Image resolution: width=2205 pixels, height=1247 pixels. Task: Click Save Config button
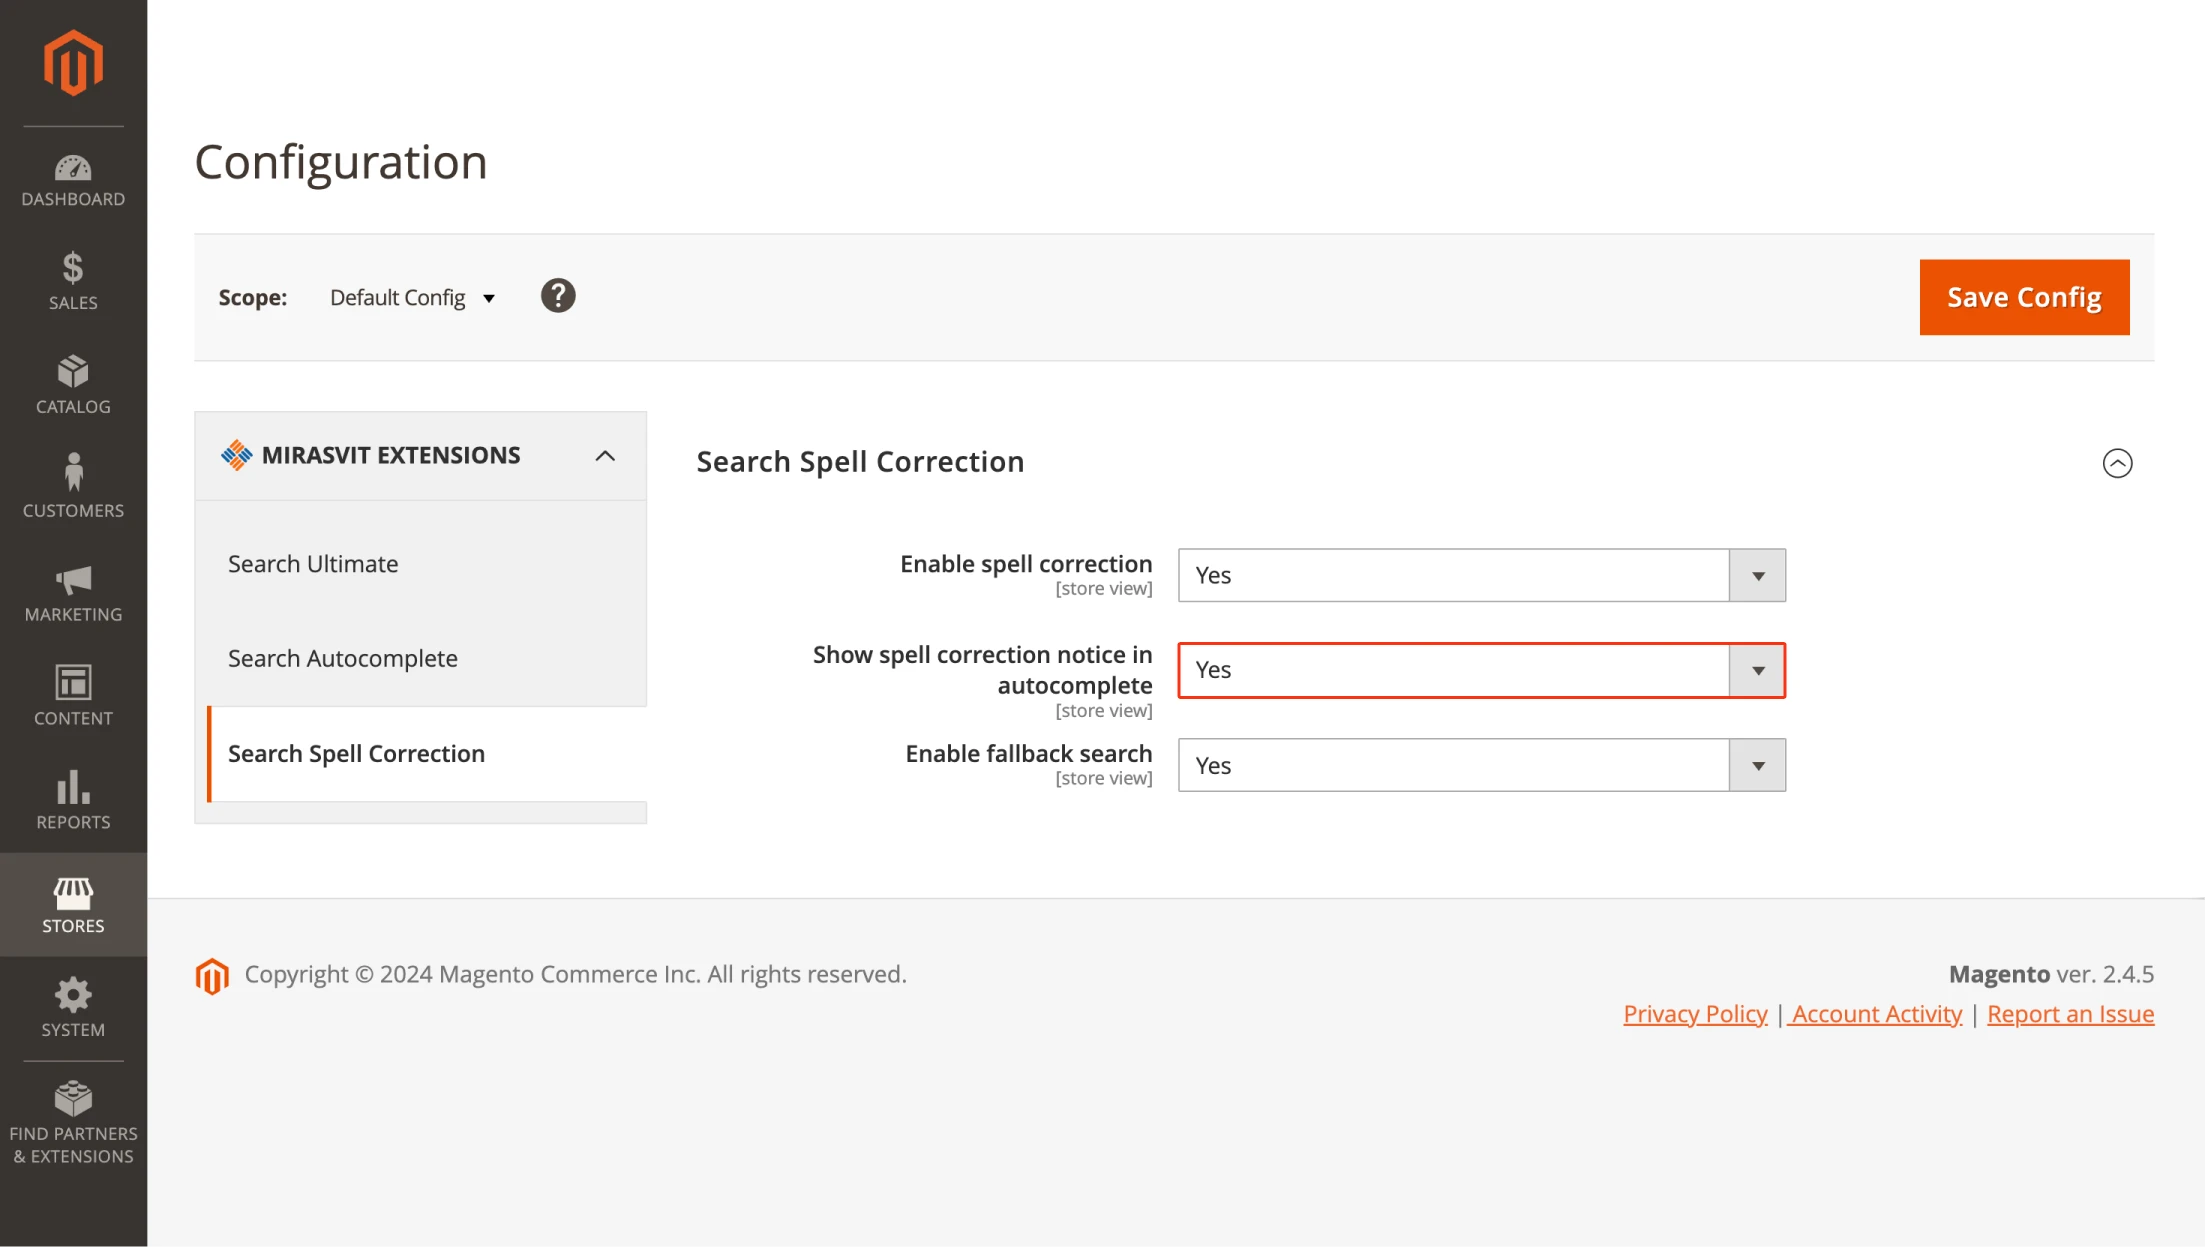click(2025, 297)
